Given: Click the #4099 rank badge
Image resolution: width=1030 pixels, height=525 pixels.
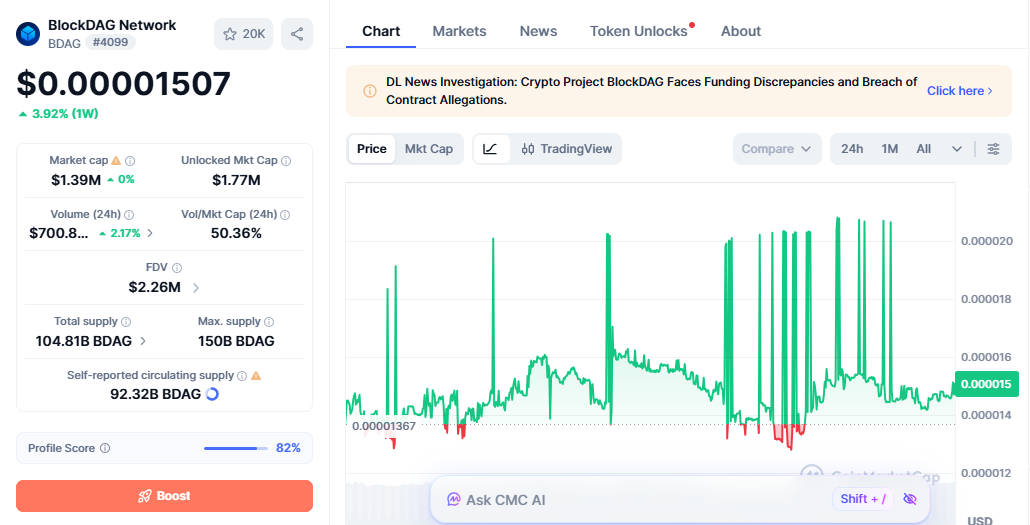Looking at the screenshot, I should (x=110, y=43).
